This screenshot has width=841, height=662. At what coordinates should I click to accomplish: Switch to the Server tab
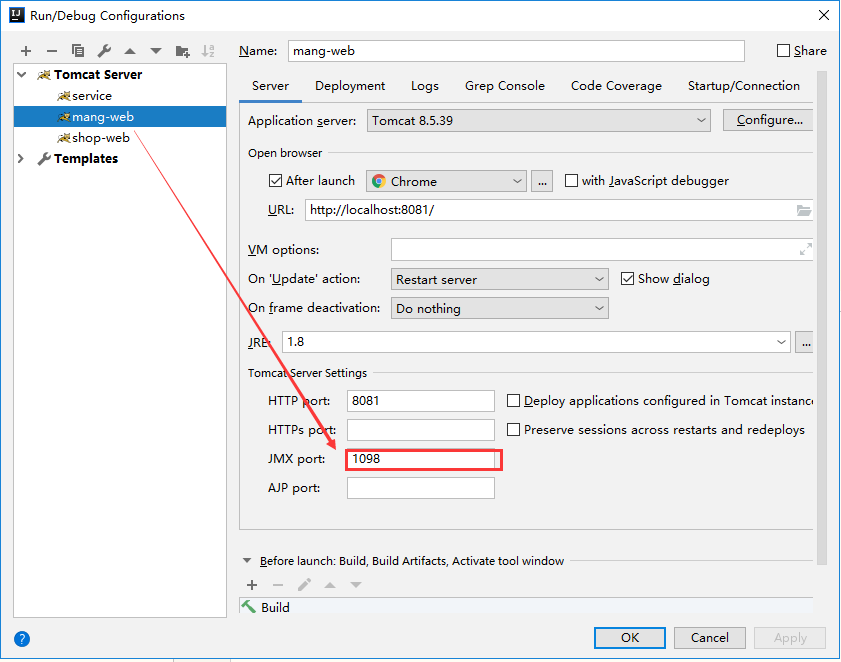[270, 86]
